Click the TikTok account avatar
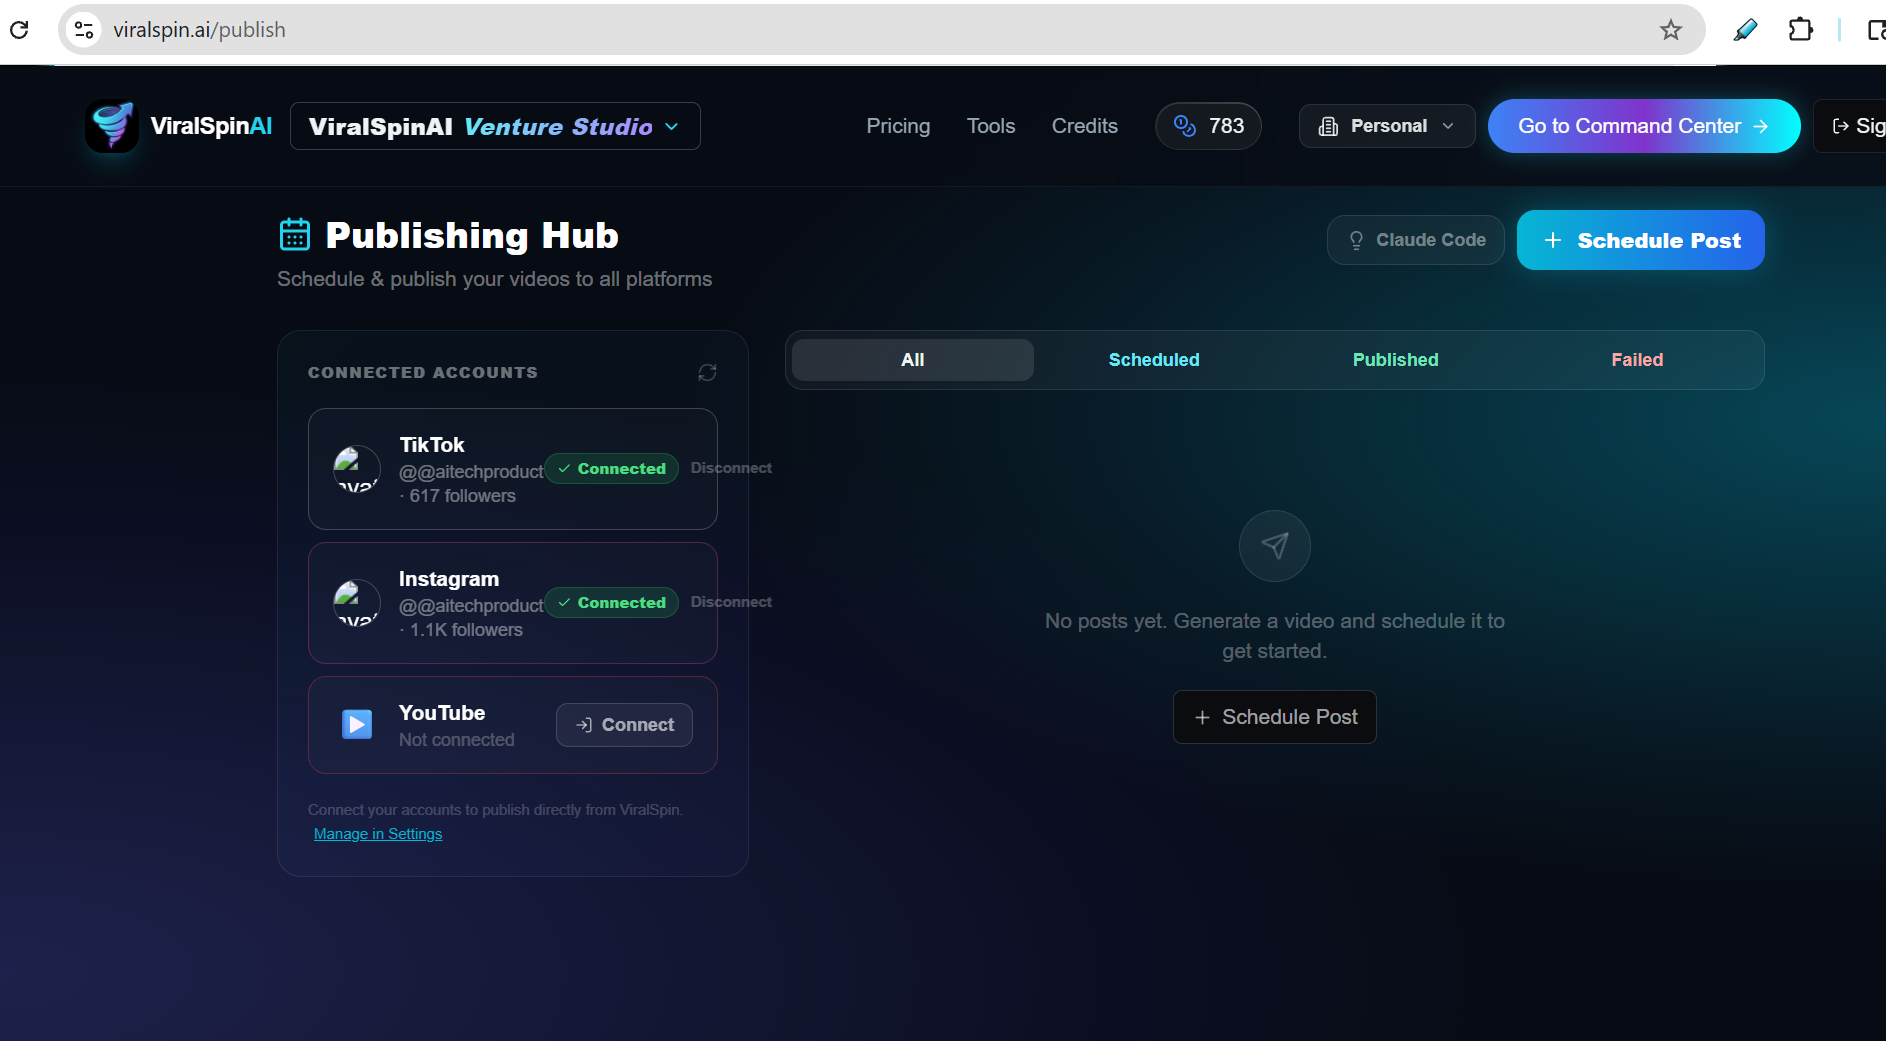 coord(356,469)
